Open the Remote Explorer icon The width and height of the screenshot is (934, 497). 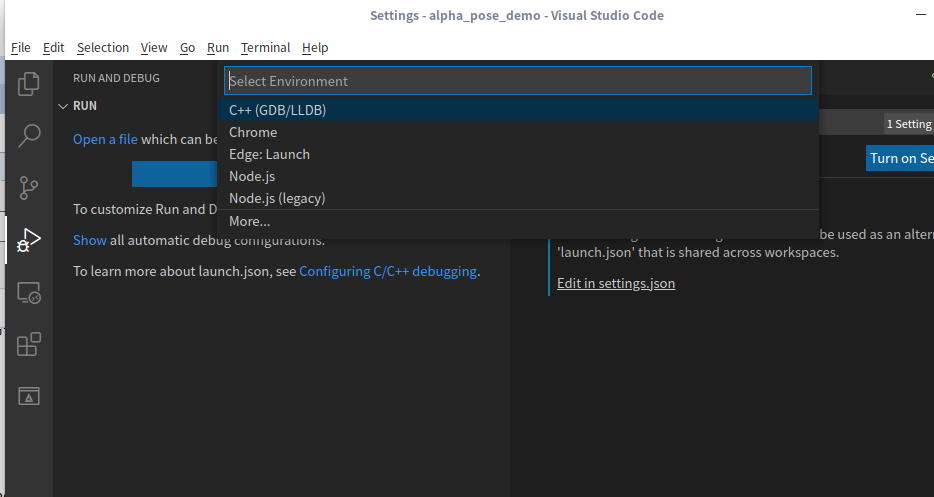(x=29, y=293)
